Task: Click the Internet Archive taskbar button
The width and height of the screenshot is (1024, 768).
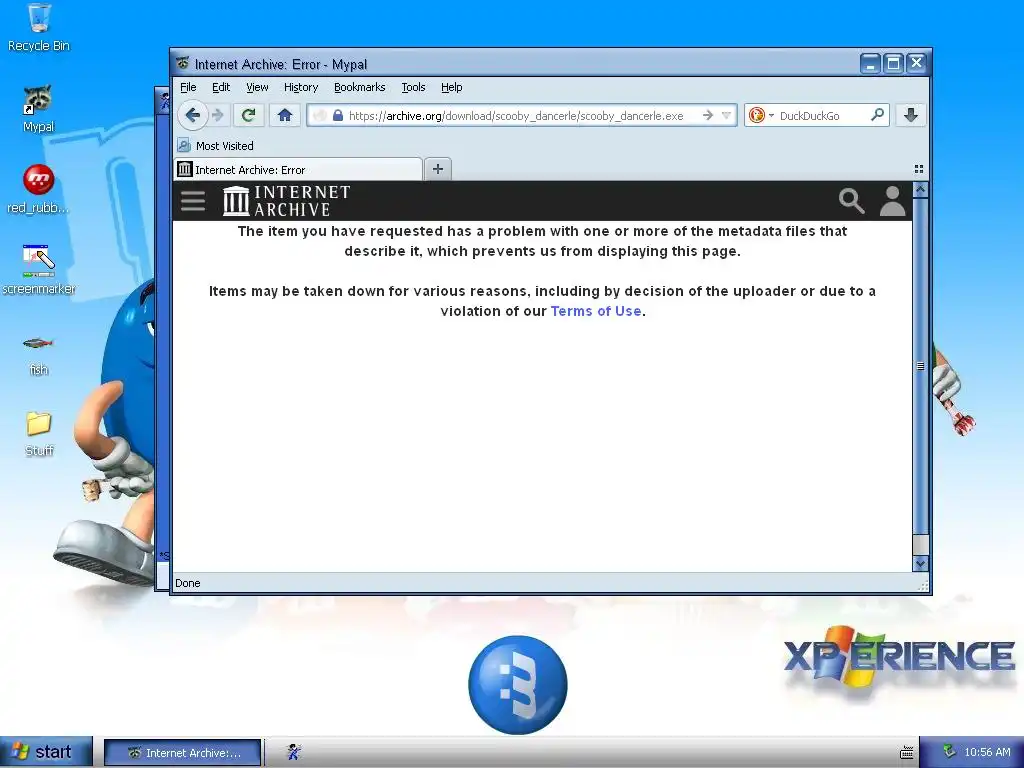Action: pyautogui.click(x=183, y=752)
